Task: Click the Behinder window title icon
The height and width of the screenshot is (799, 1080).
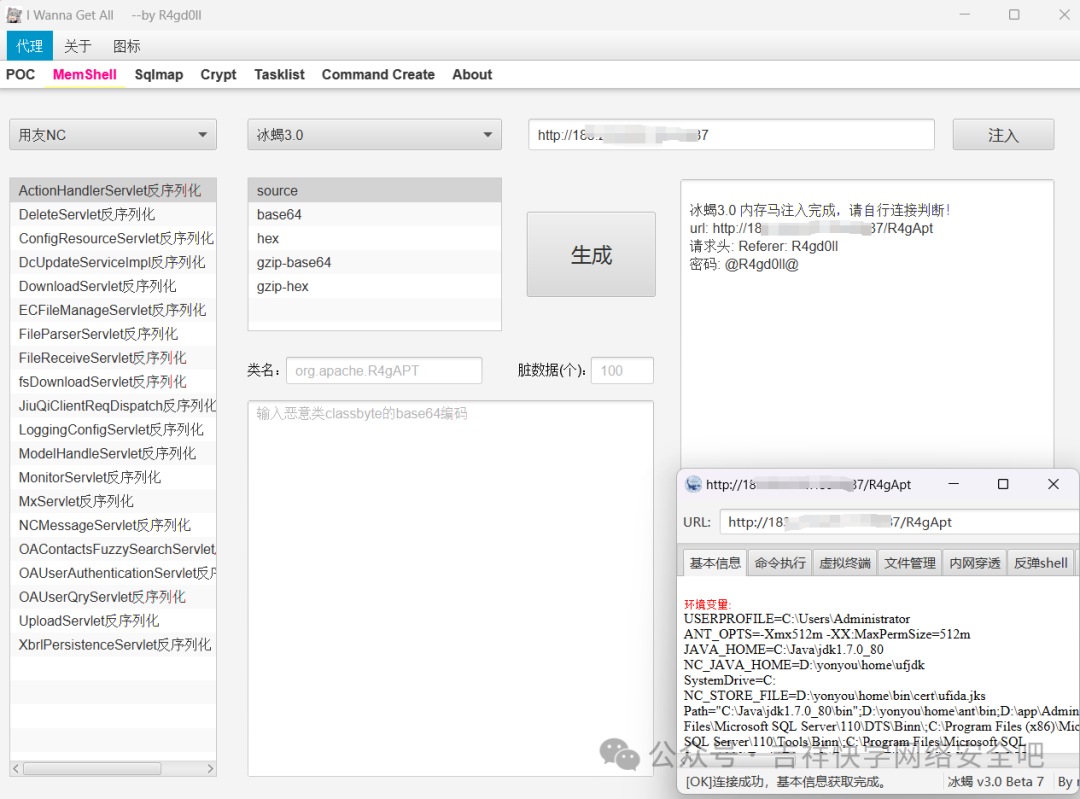Action: point(694,484)
